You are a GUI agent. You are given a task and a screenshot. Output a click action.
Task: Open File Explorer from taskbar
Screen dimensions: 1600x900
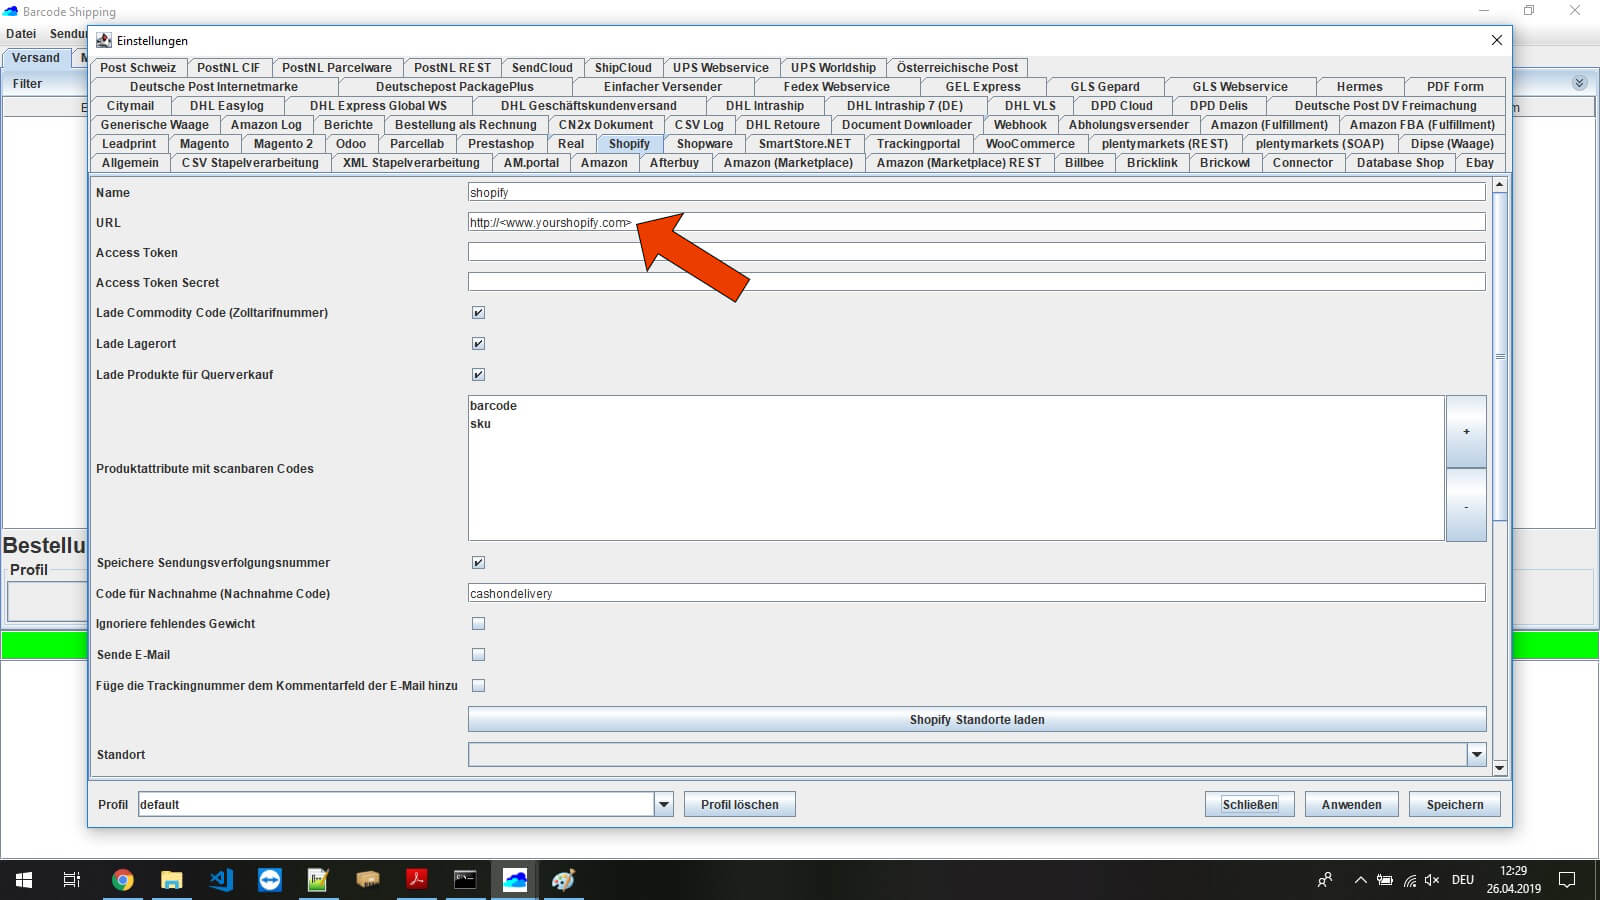[x=172, y=880]
